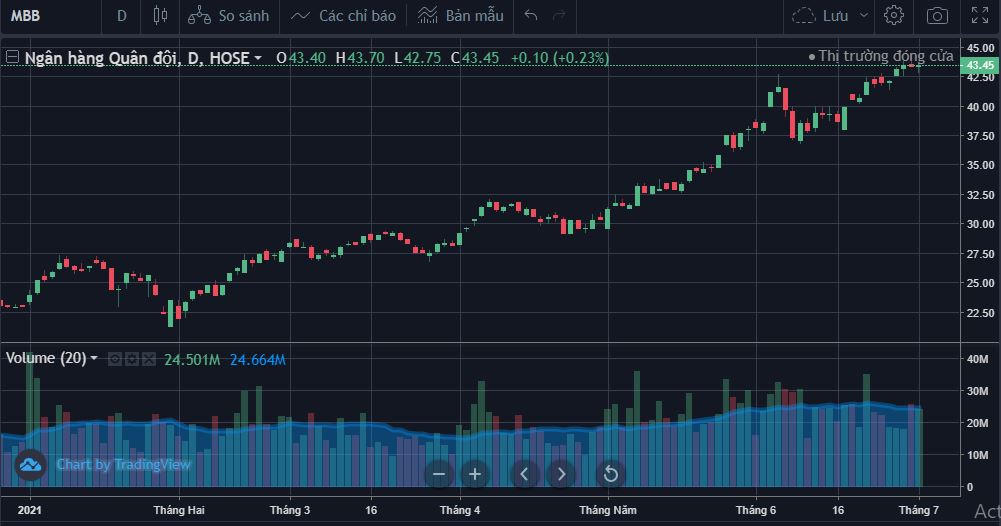Collapse the Ngân hàng Quân đội legend

[x=12, y=58]
